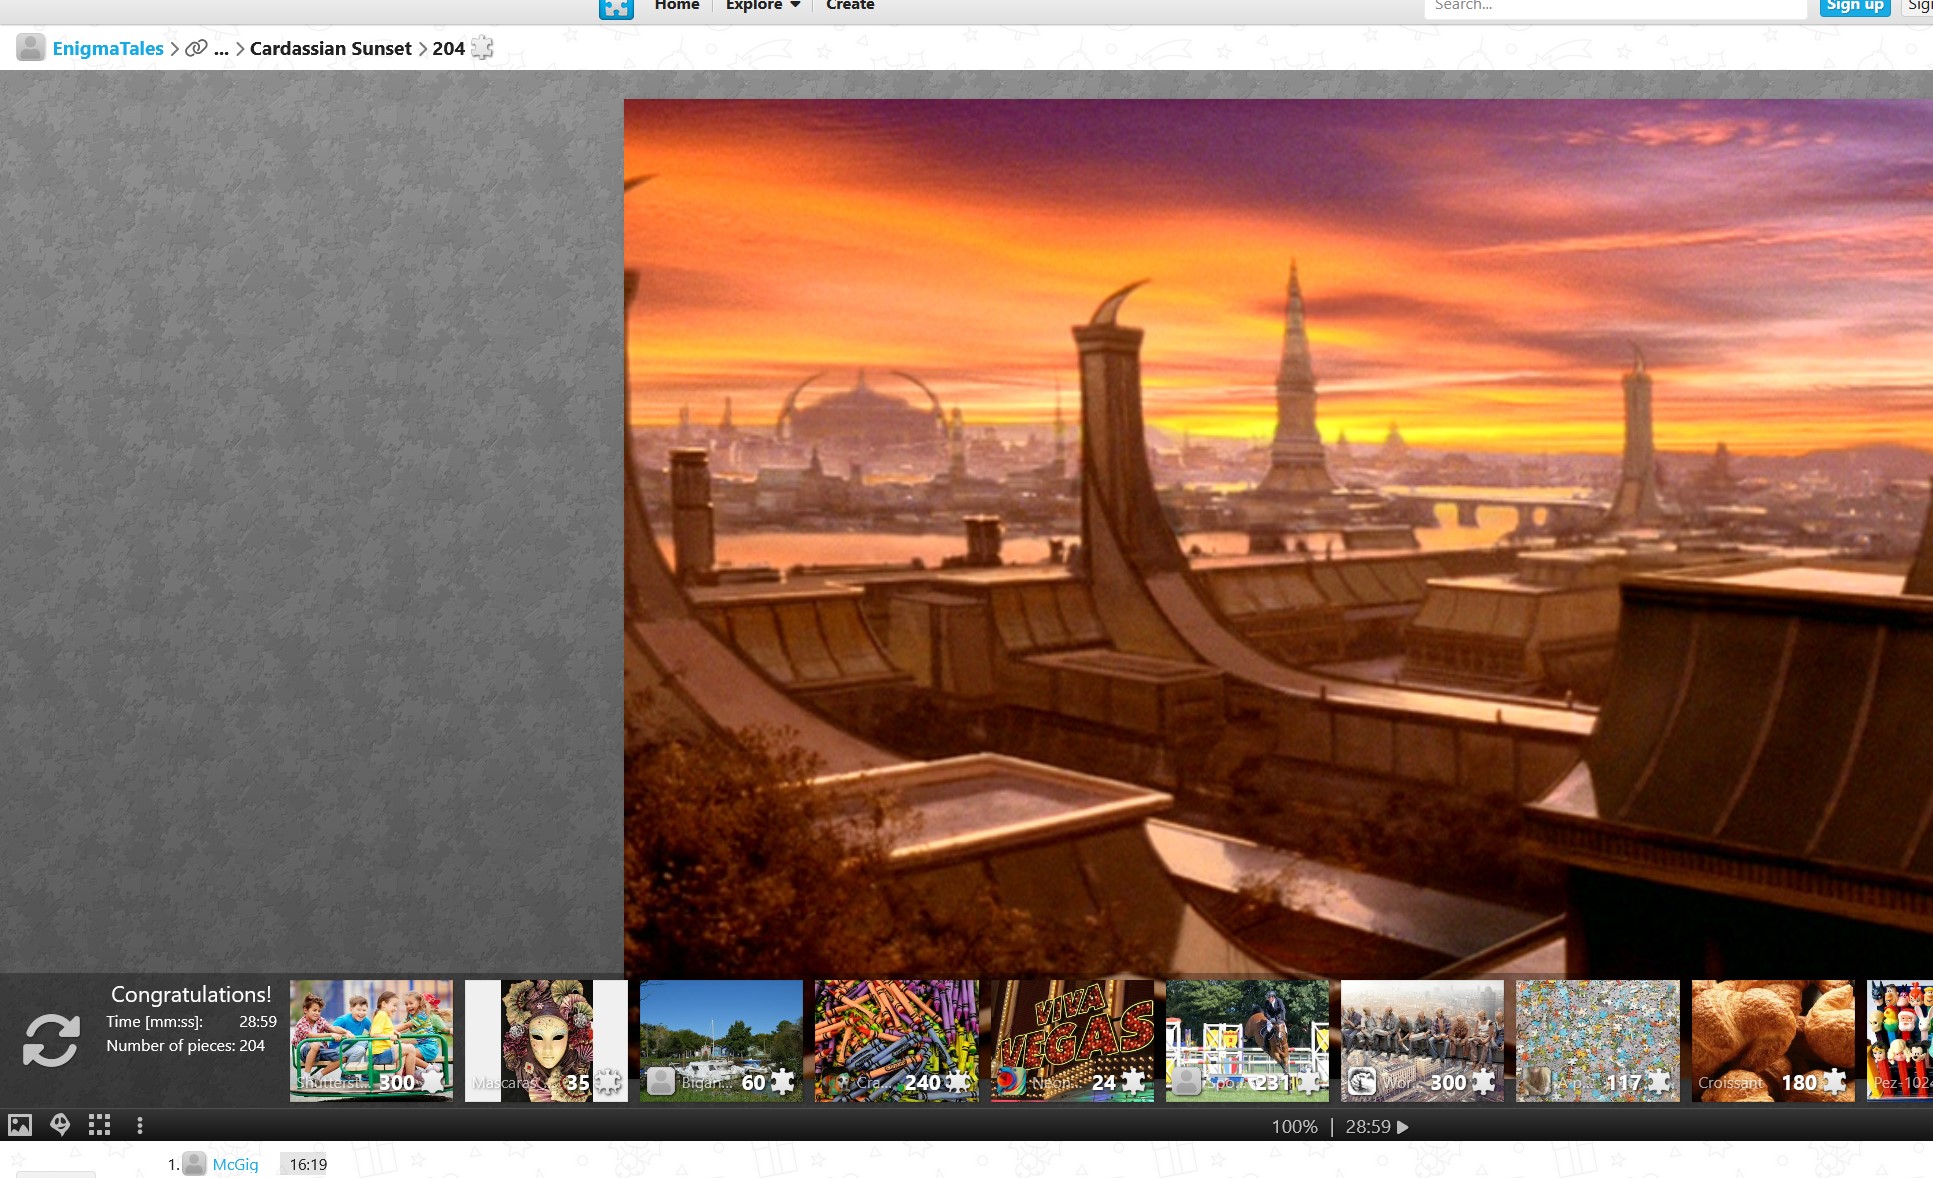Open the Viva Vegas 24-piece puzzle thumbnail

(x=1072, y=1041)
